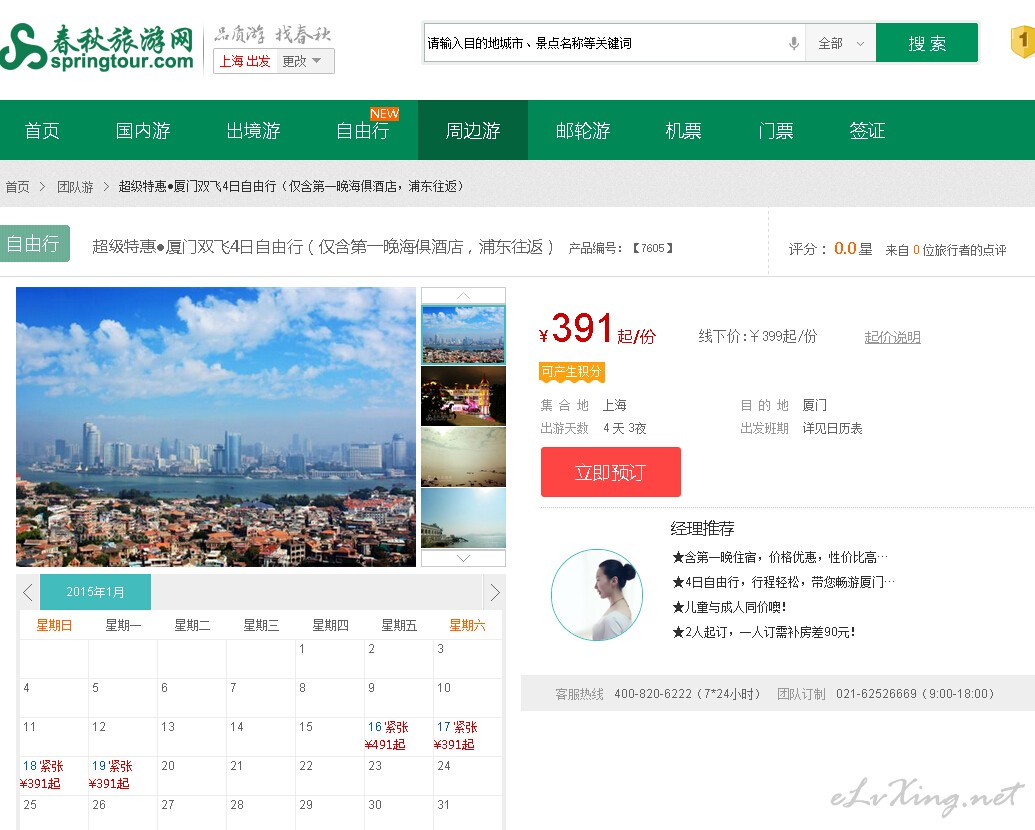Go to next month in calendar
Screen dimensions: 1035x830
[x=494, y=592]
